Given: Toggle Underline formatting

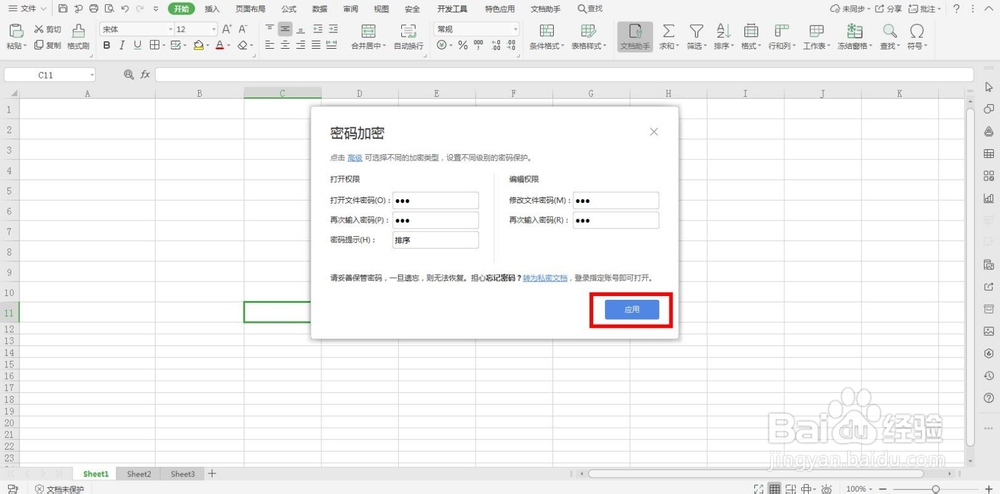Looking at the screenshot, I should pyautogui.click(x=137, y=45).
